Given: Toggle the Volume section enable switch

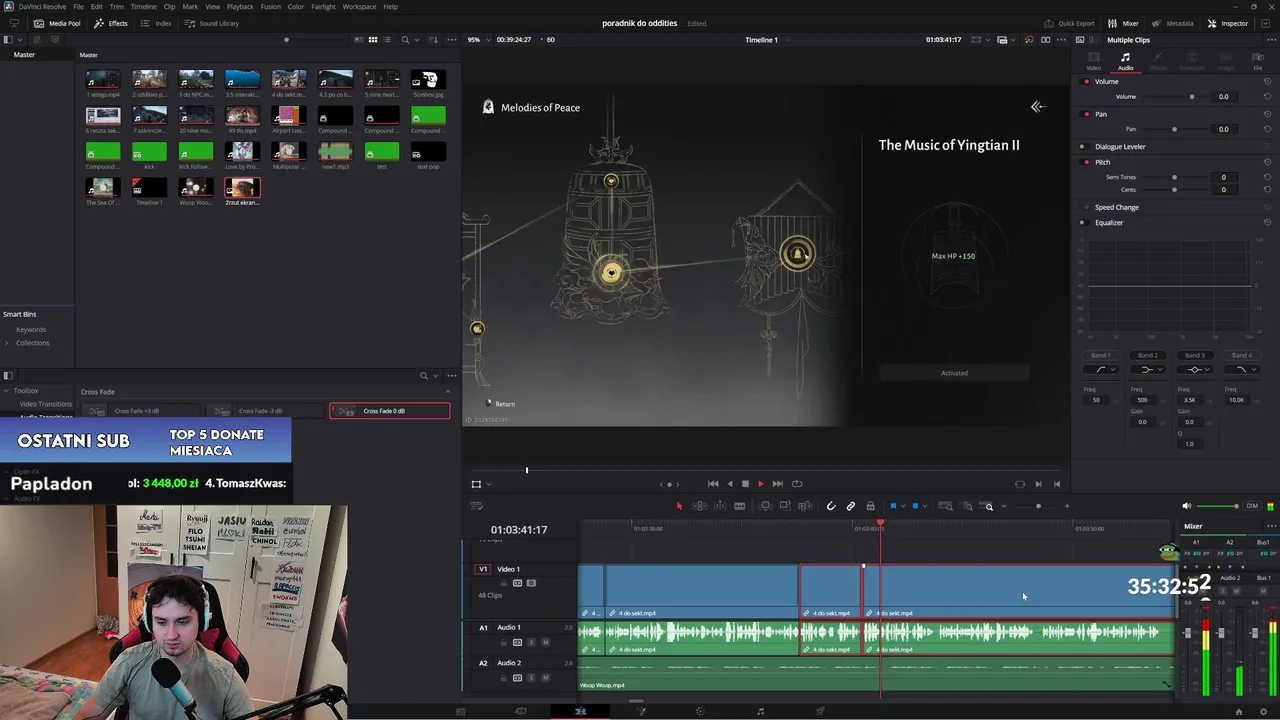Looking at the screenshot, I should (1085, 81).
